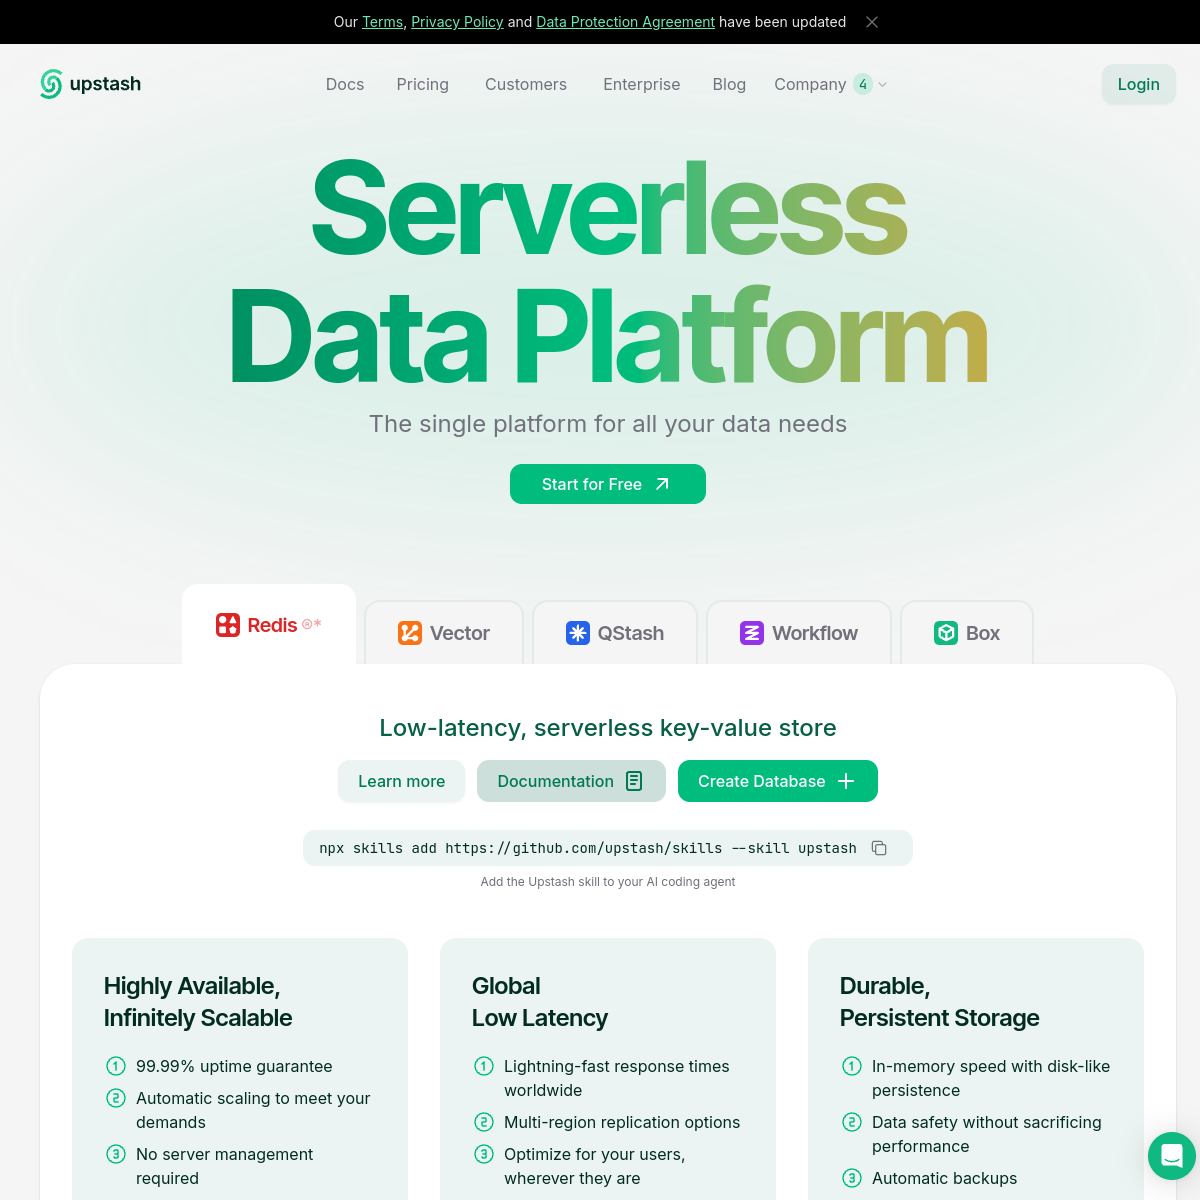Click number 2 icon beside Automatic scaling
Image resolution: width=1200 pixels, height=1200 pixels.
point(116,1098)
